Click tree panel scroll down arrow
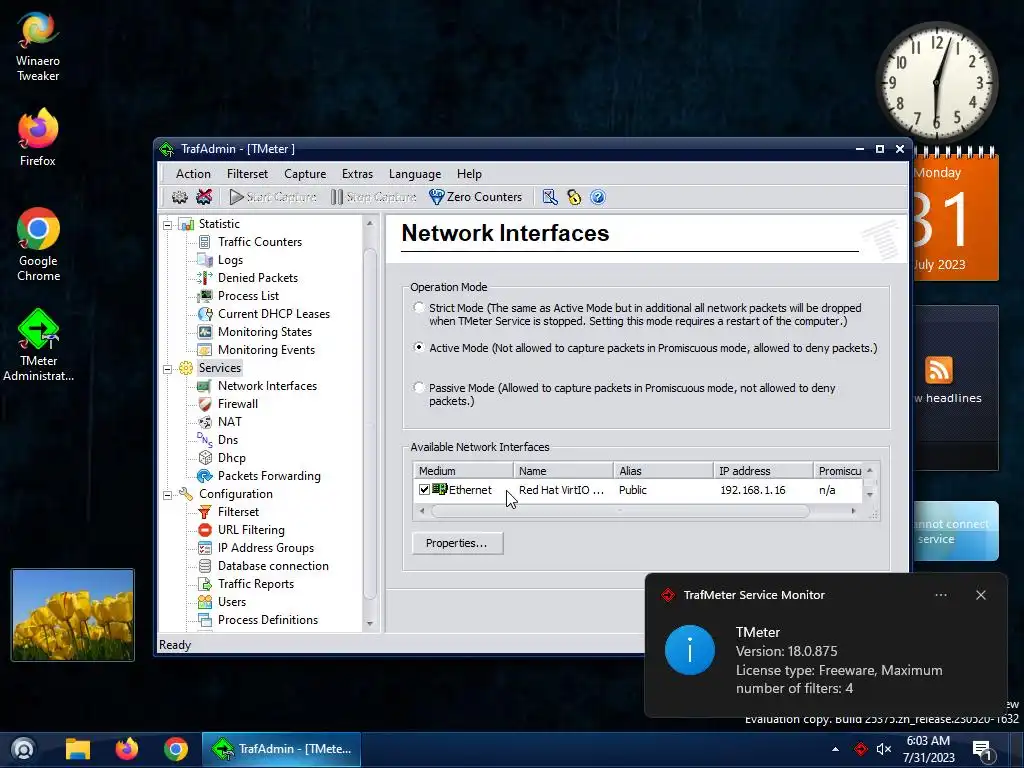The width and height of the screenshot is (1024, 768). click(370, 624)
